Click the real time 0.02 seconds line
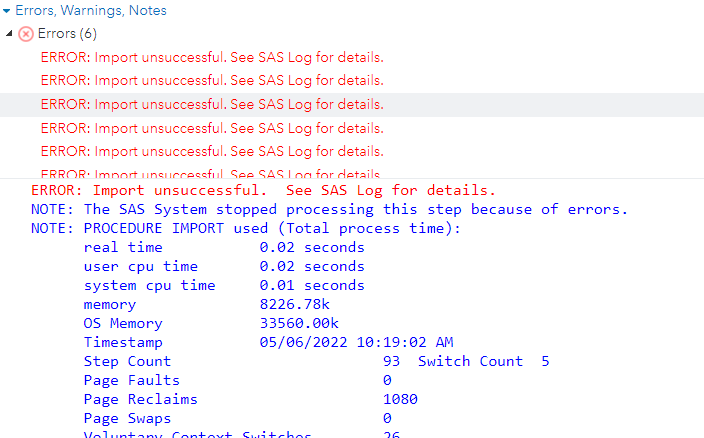 point(224,247)
